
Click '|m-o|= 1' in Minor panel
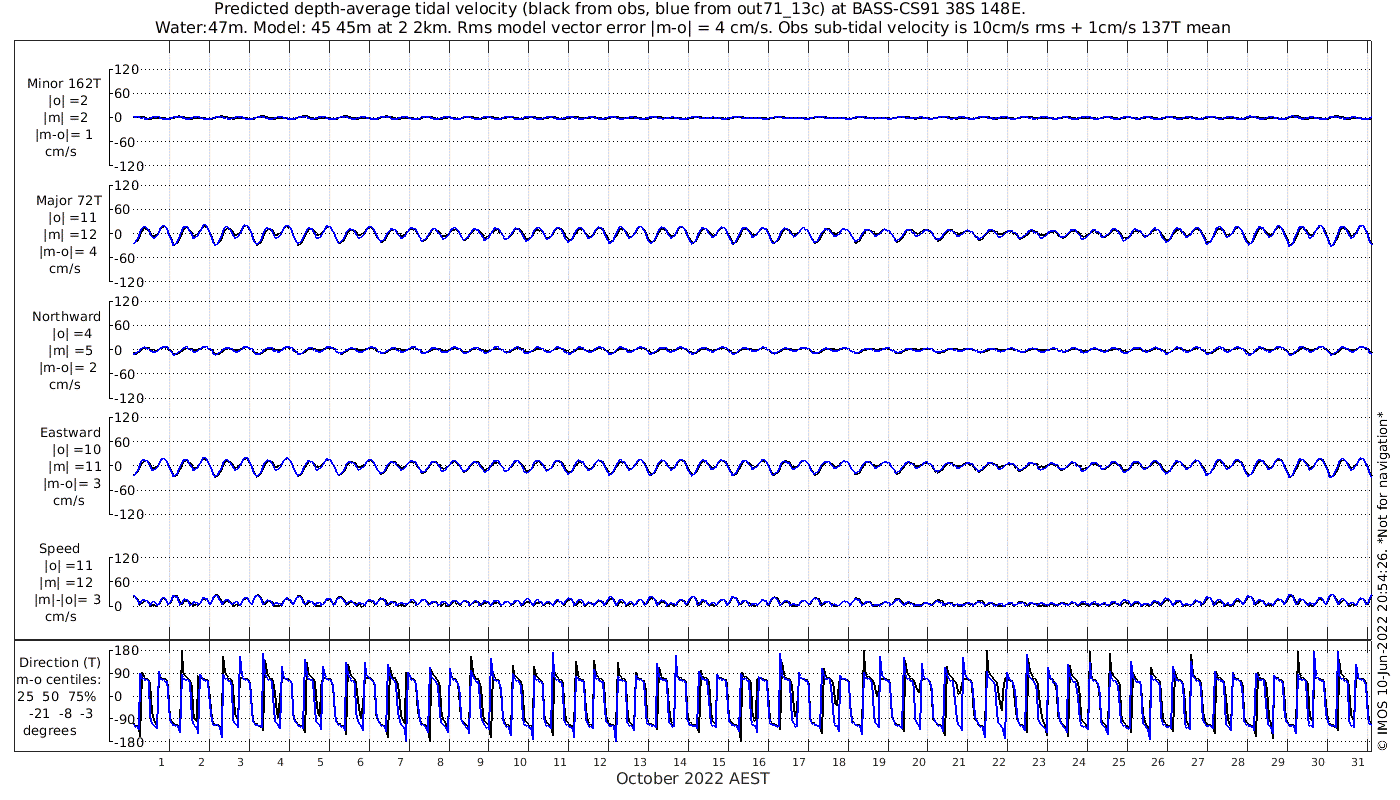click(65, 134)
